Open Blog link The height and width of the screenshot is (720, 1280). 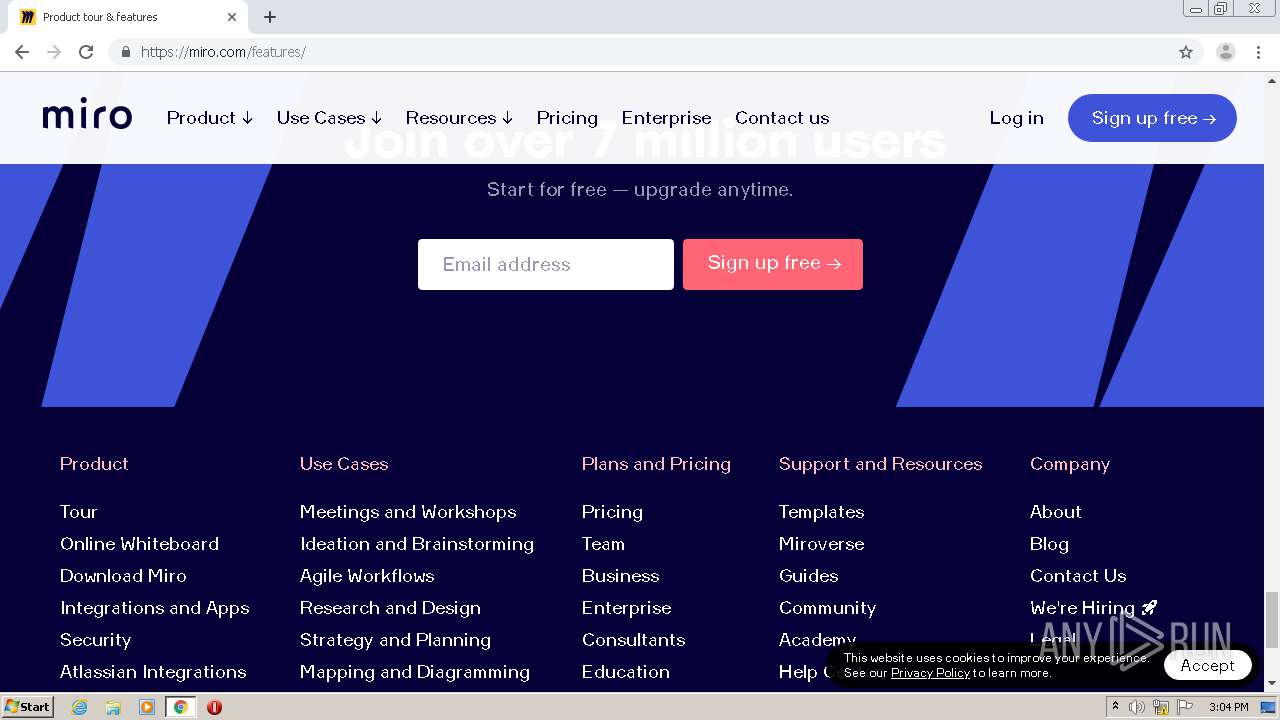(1049, 544)
